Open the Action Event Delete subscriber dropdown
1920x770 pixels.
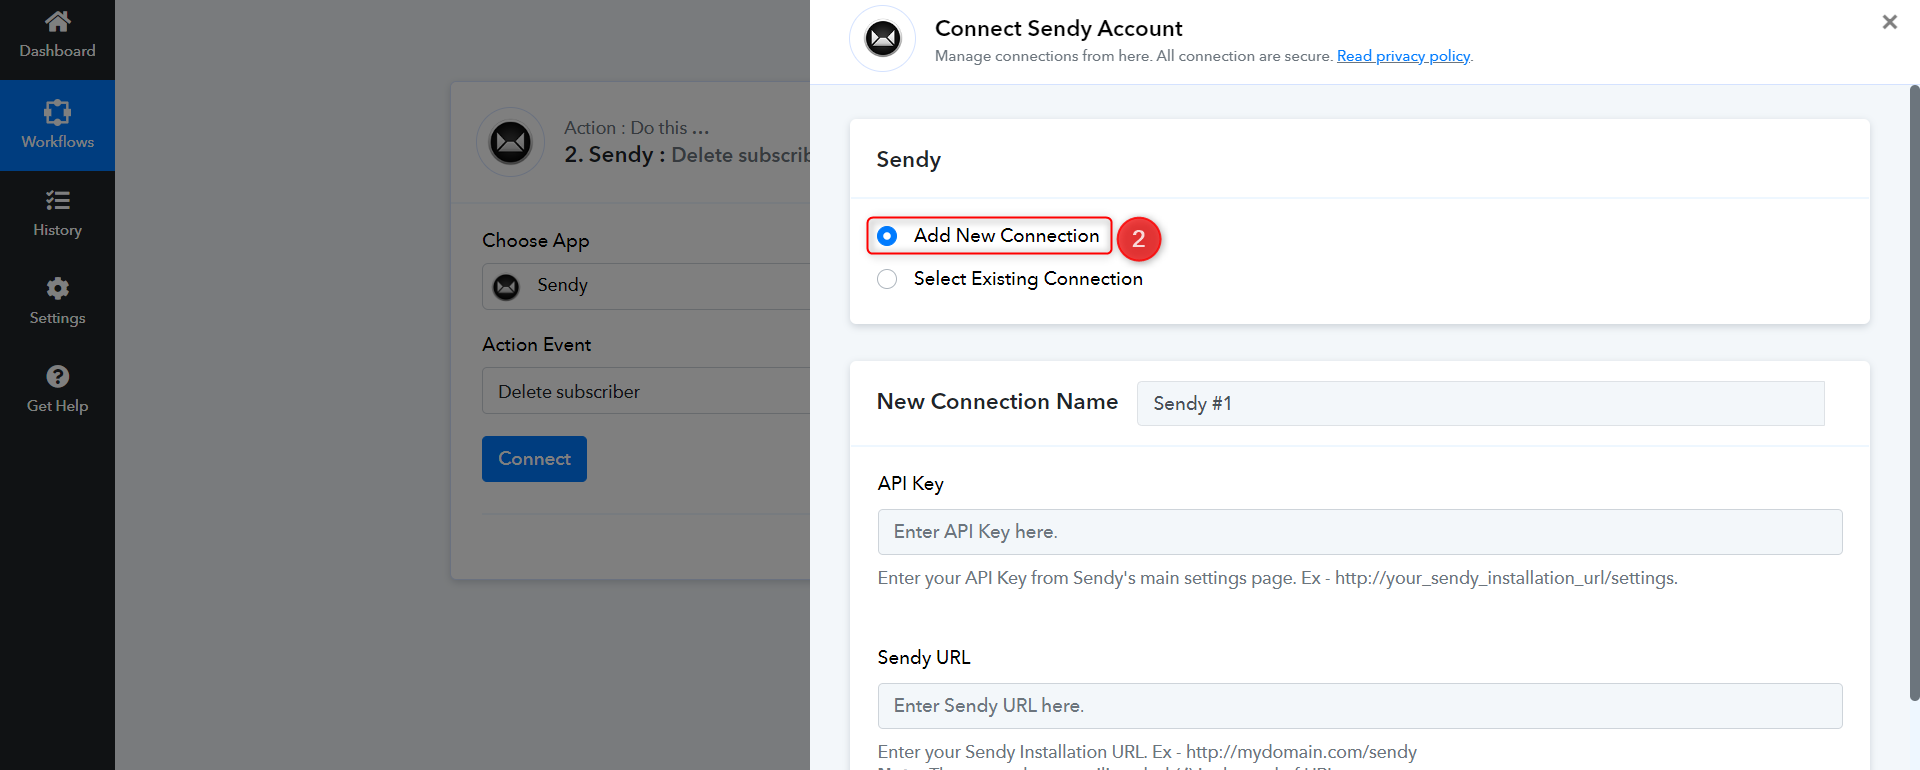pyautogui.click(x=646, y=391)
